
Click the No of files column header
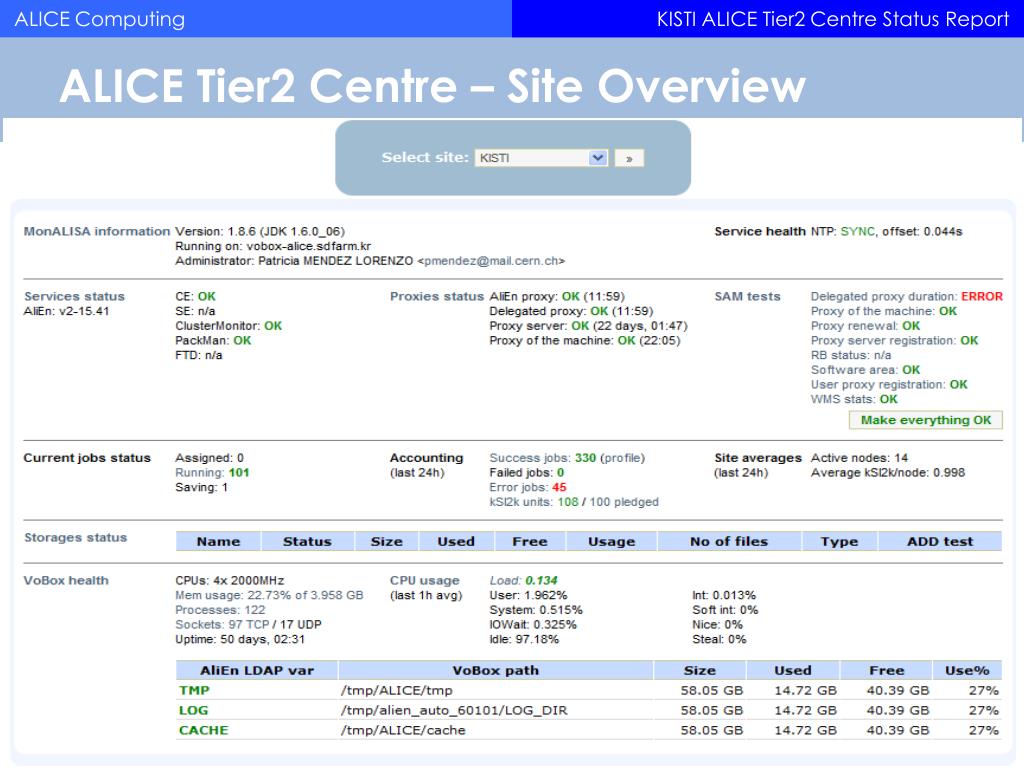tap(729, 541)
